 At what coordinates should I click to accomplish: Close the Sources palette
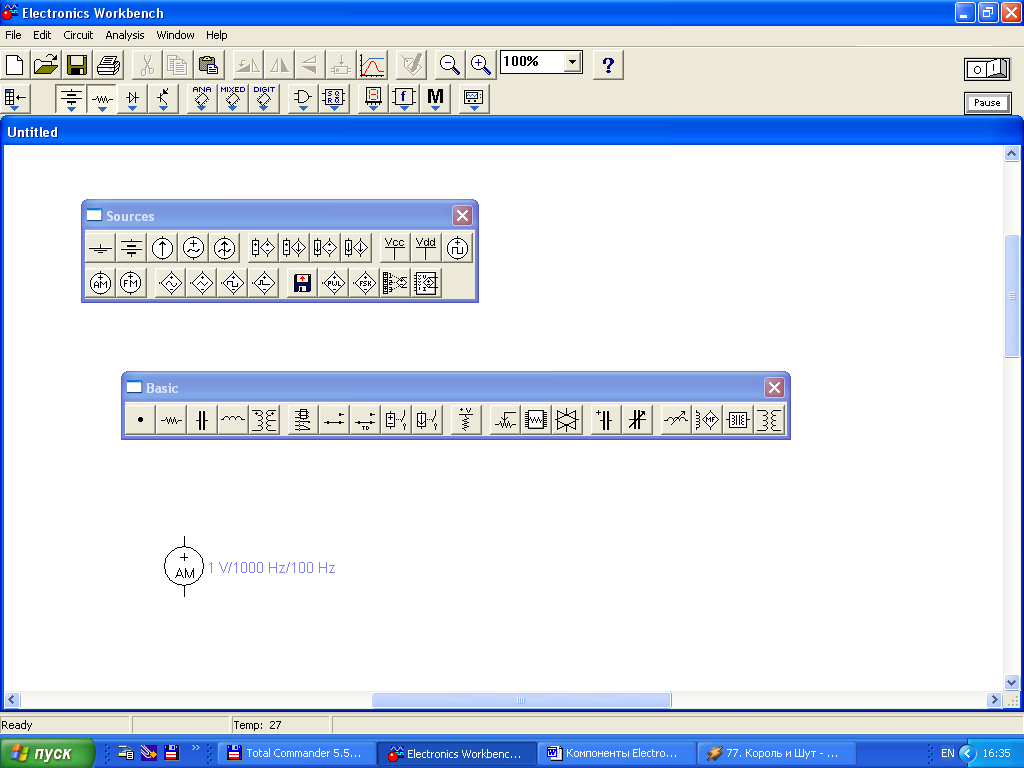tap(462, 216)
